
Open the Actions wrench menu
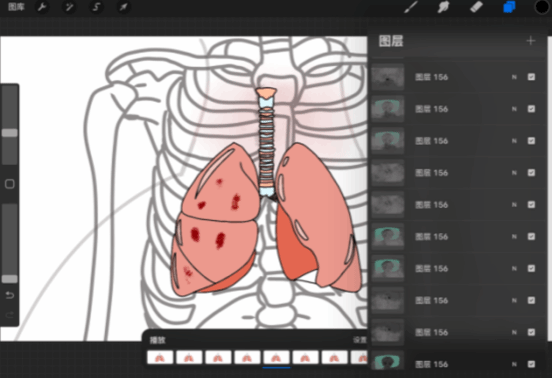pos(42,7)
